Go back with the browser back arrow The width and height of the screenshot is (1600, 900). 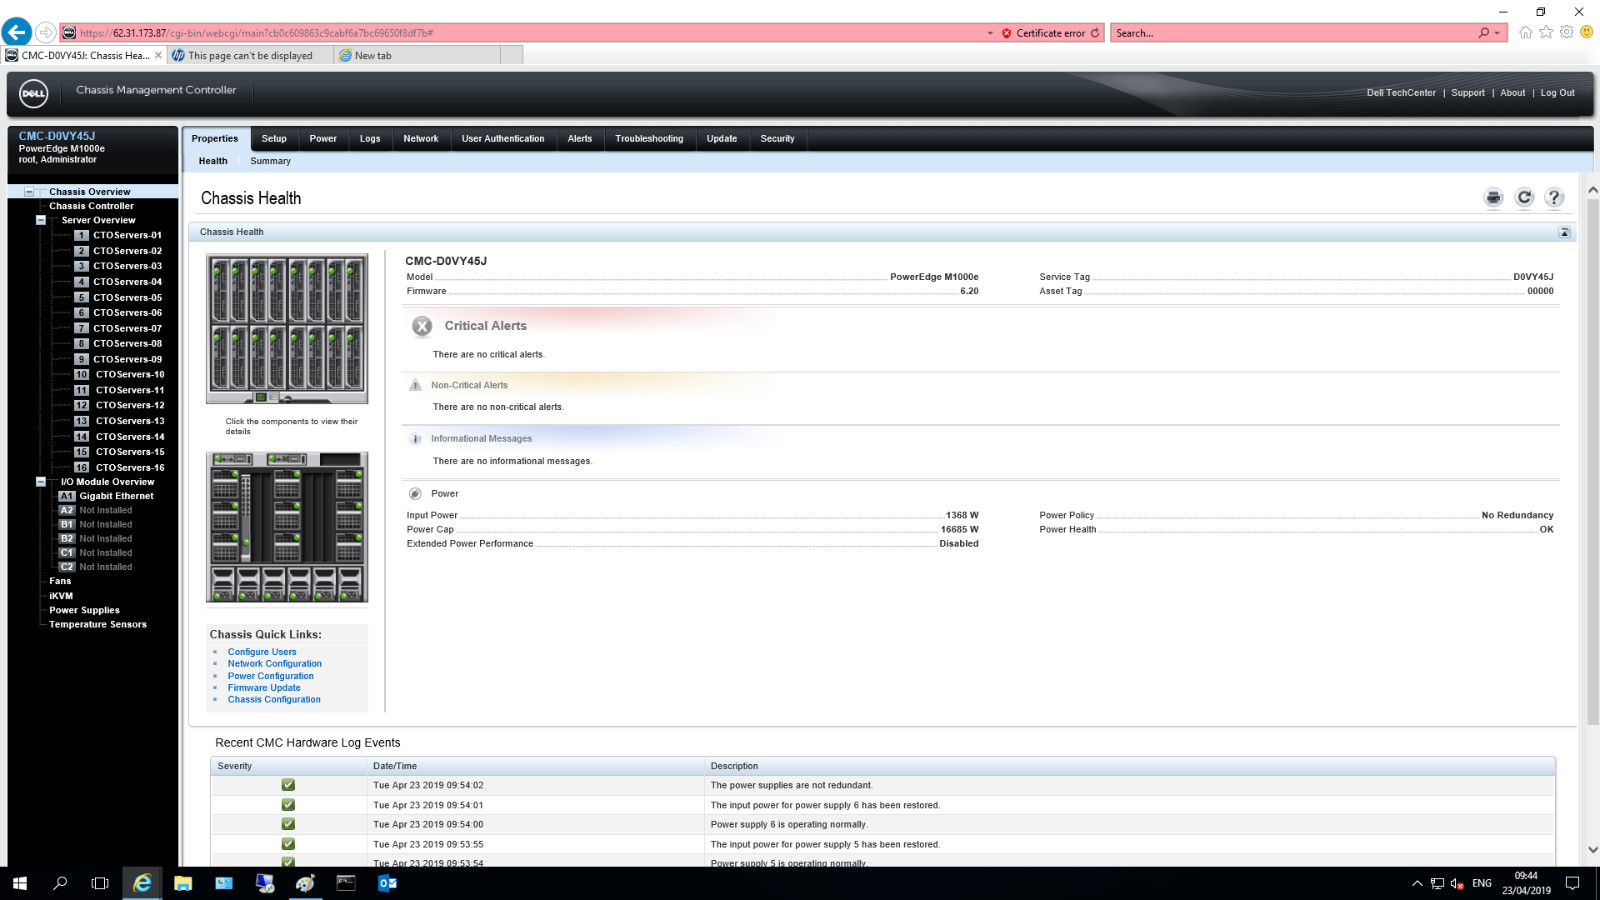click(16, 32)
